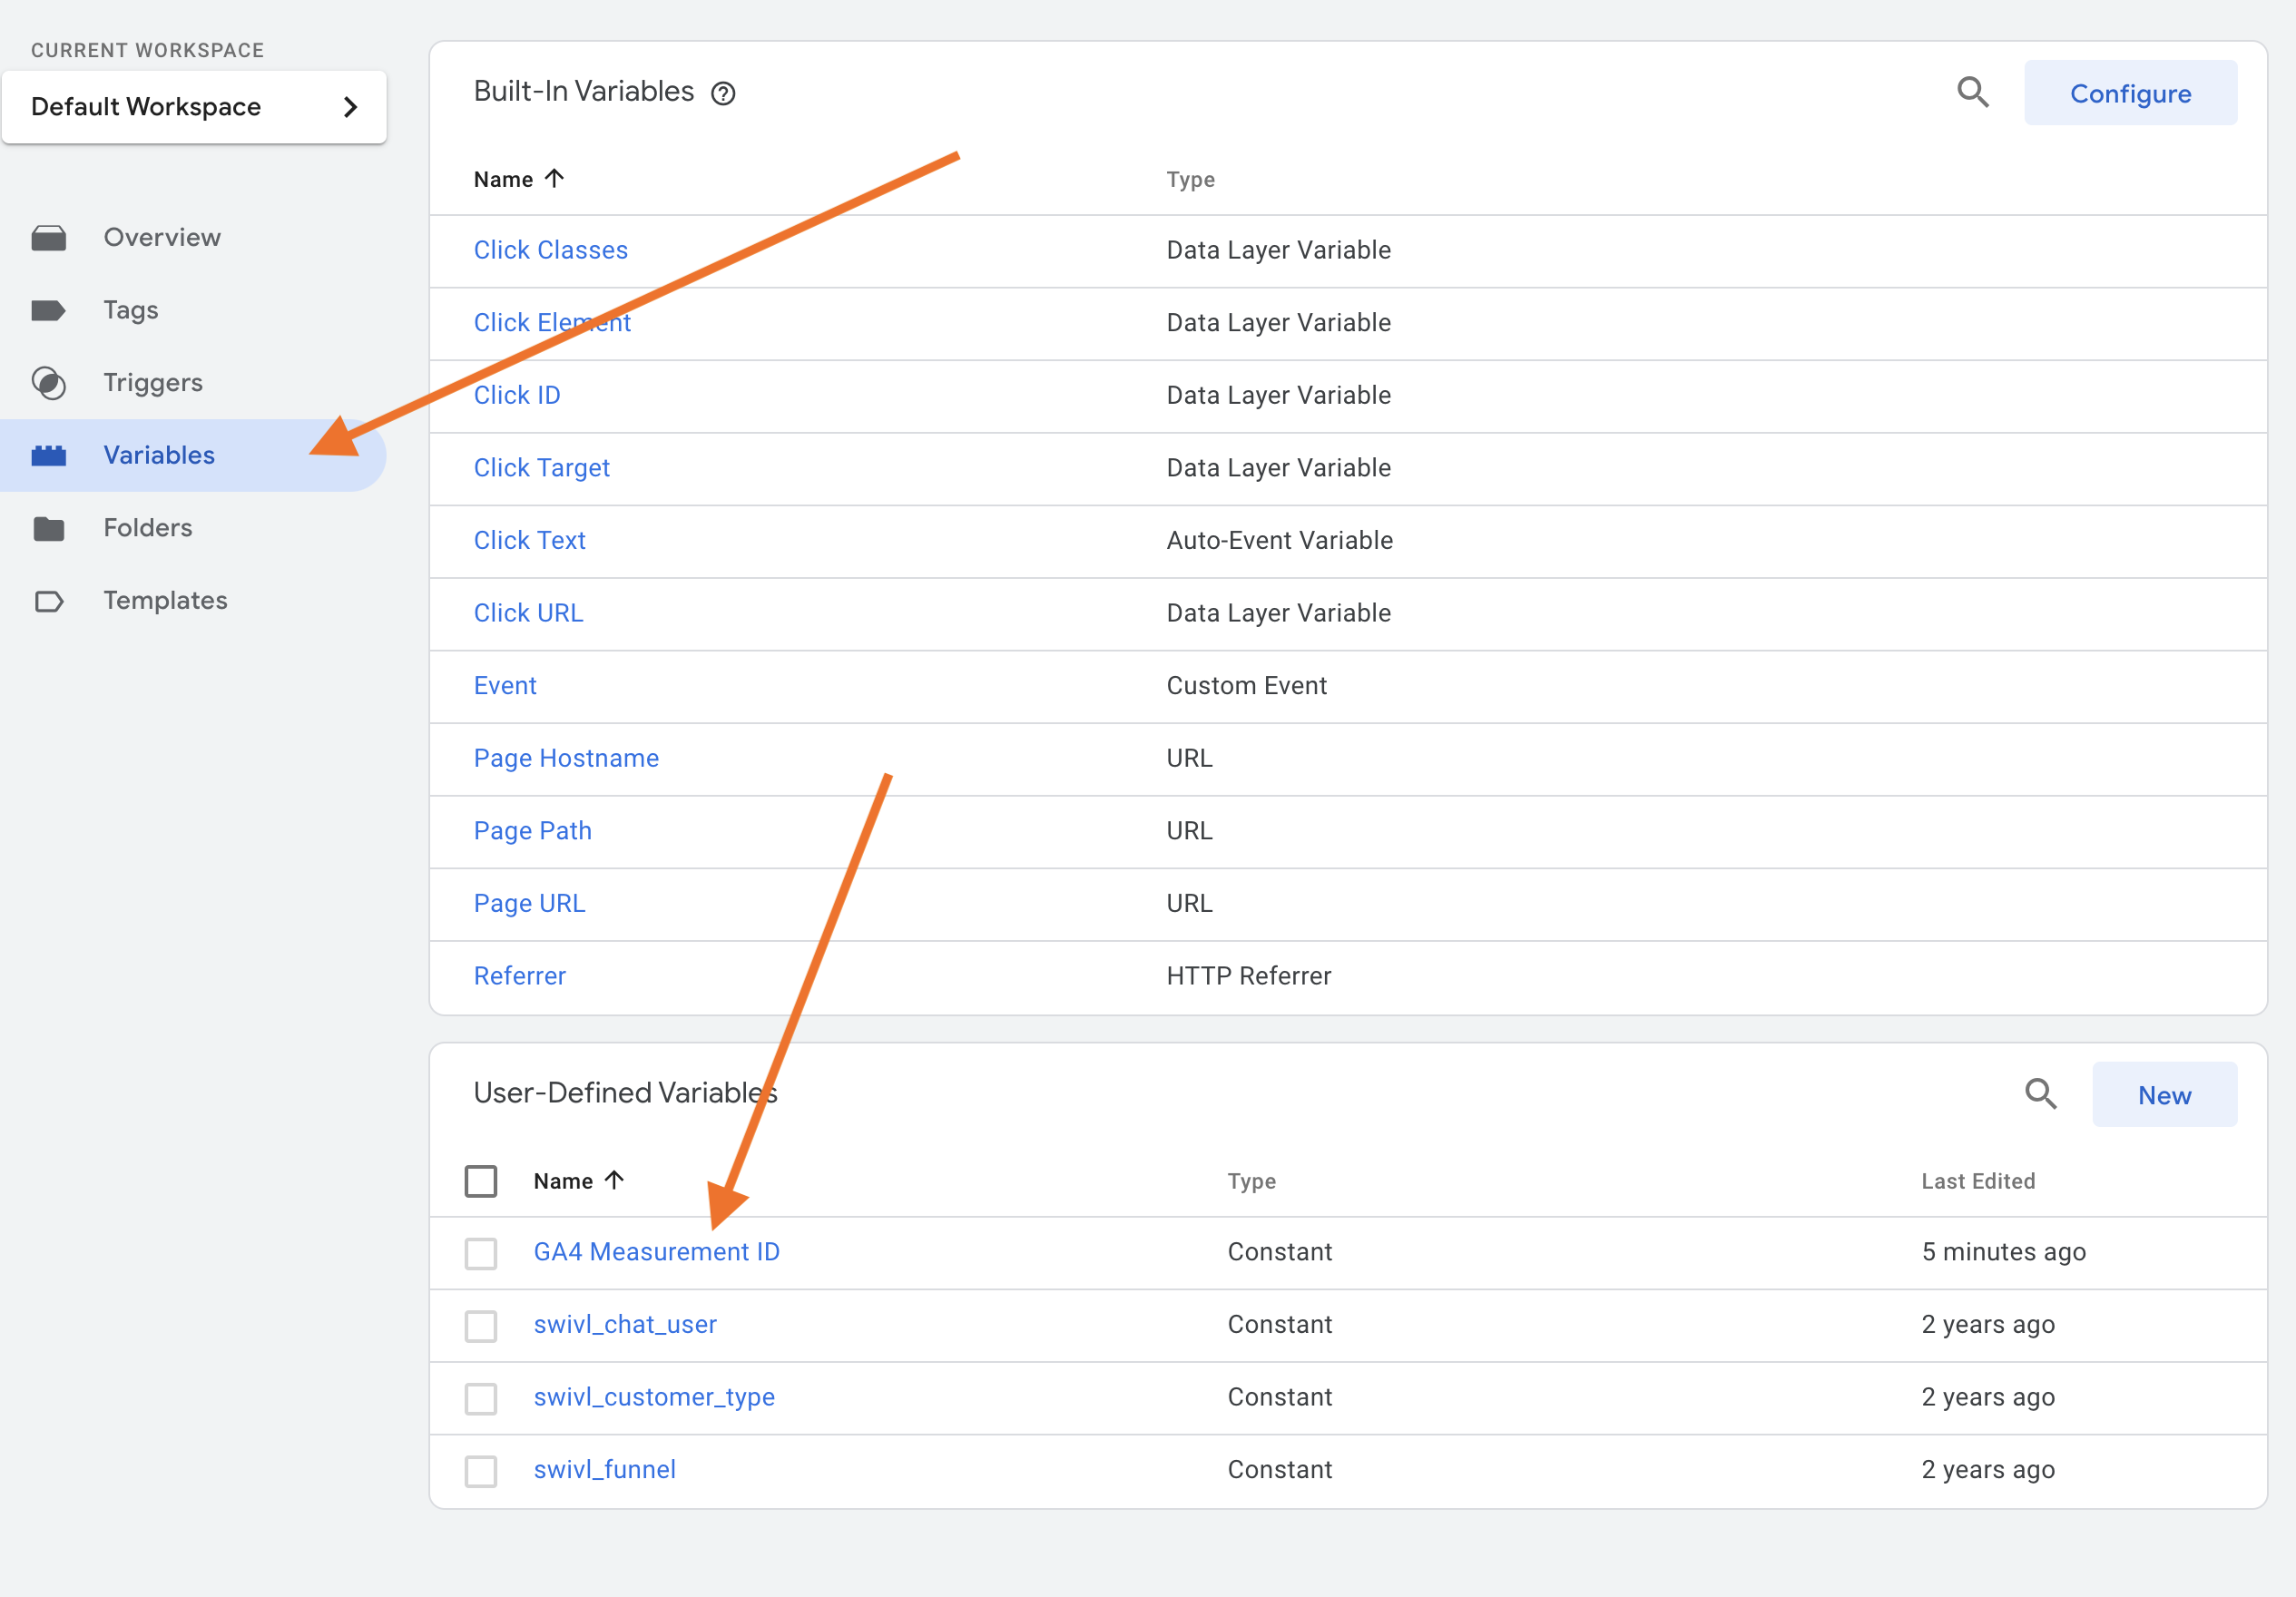
Task: Search the User-Defined Variables list
Action: [2040, 1093]
